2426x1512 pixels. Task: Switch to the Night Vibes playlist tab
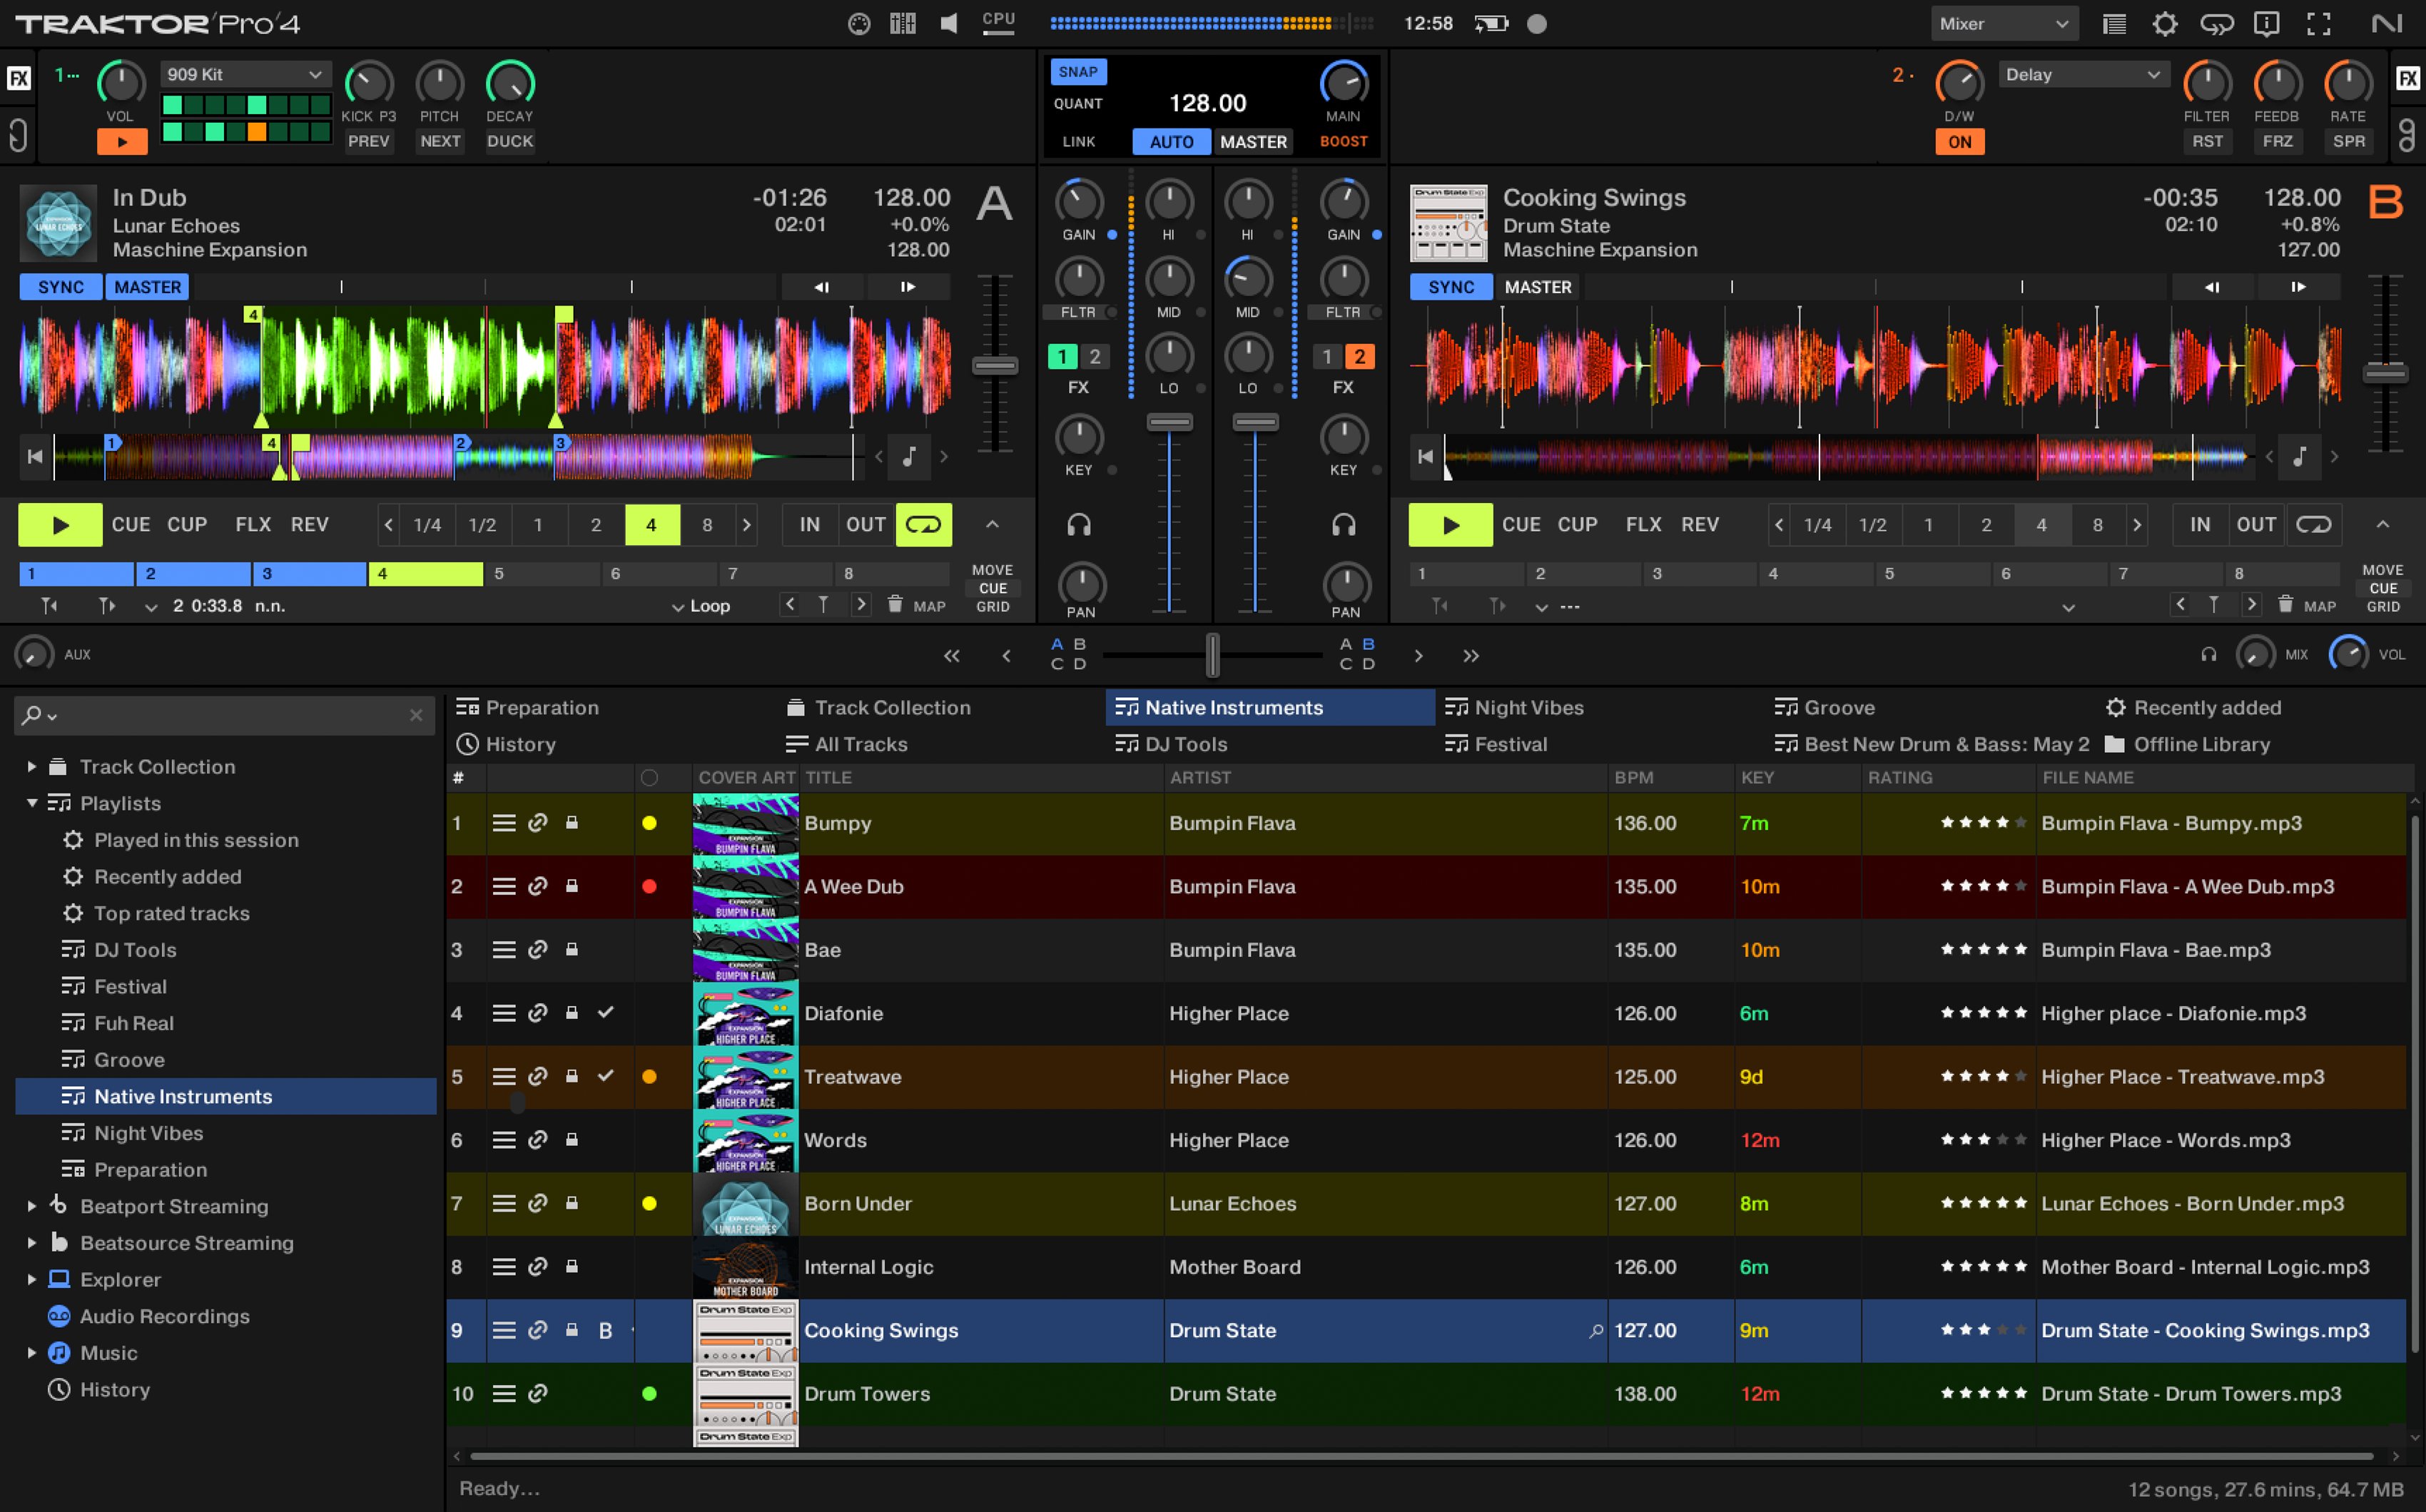point(1528,707)
